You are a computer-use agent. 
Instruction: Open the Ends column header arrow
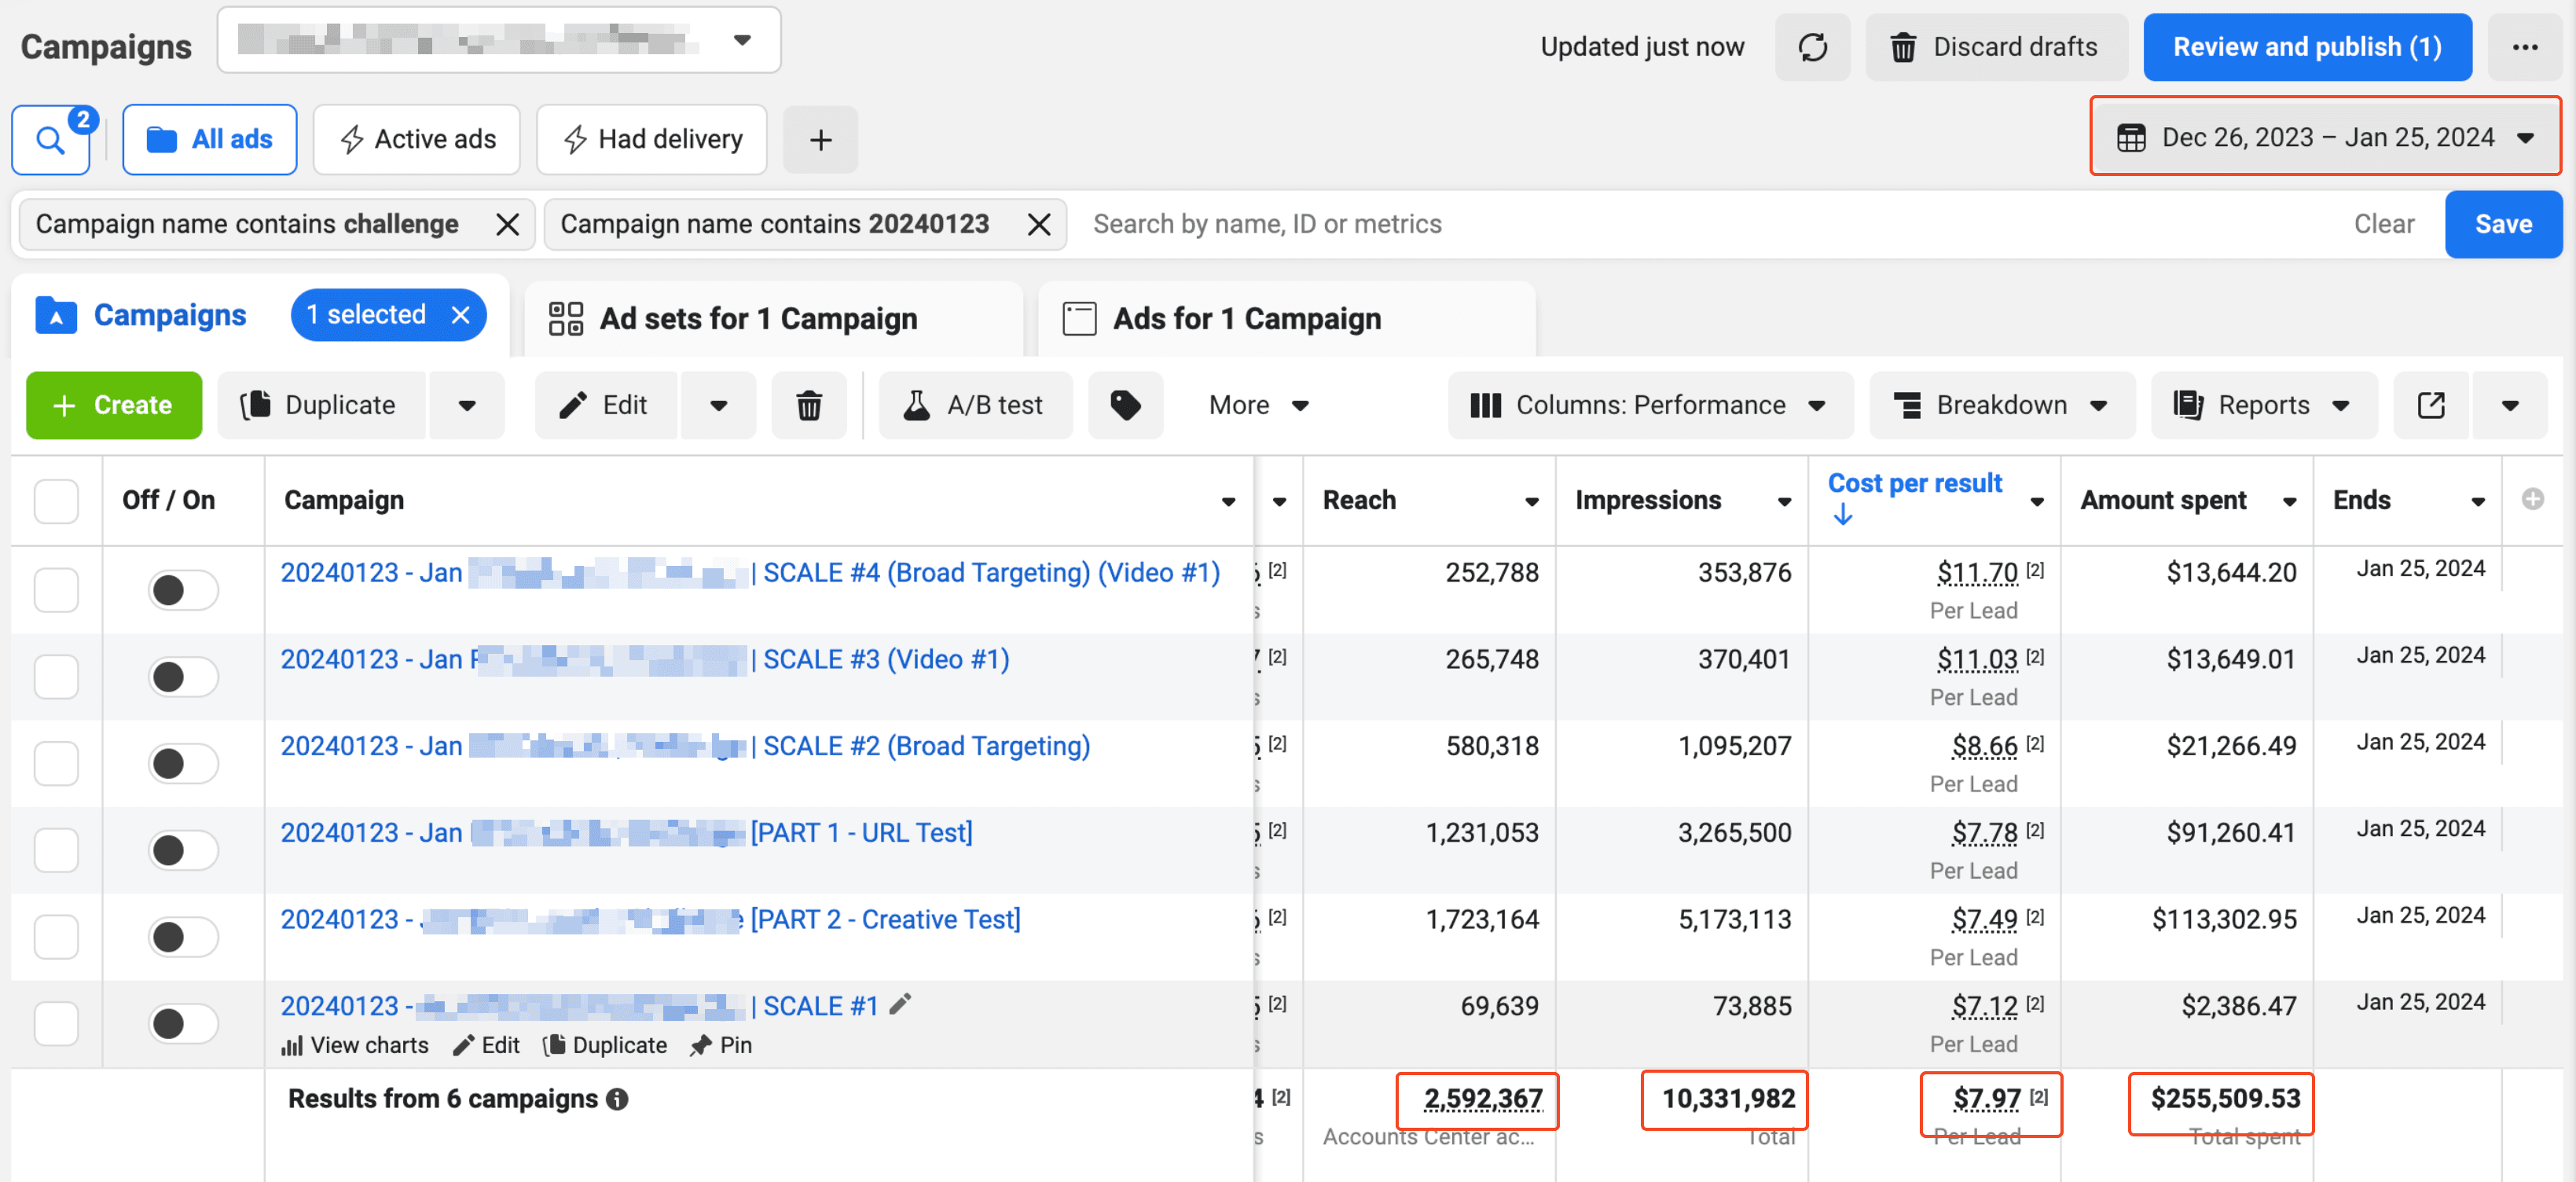point(2478,501)
